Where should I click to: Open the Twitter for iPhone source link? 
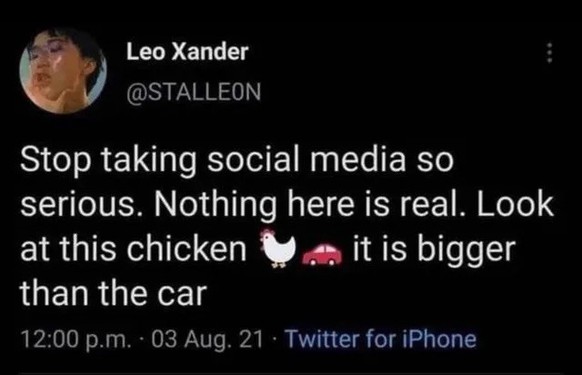380,339
